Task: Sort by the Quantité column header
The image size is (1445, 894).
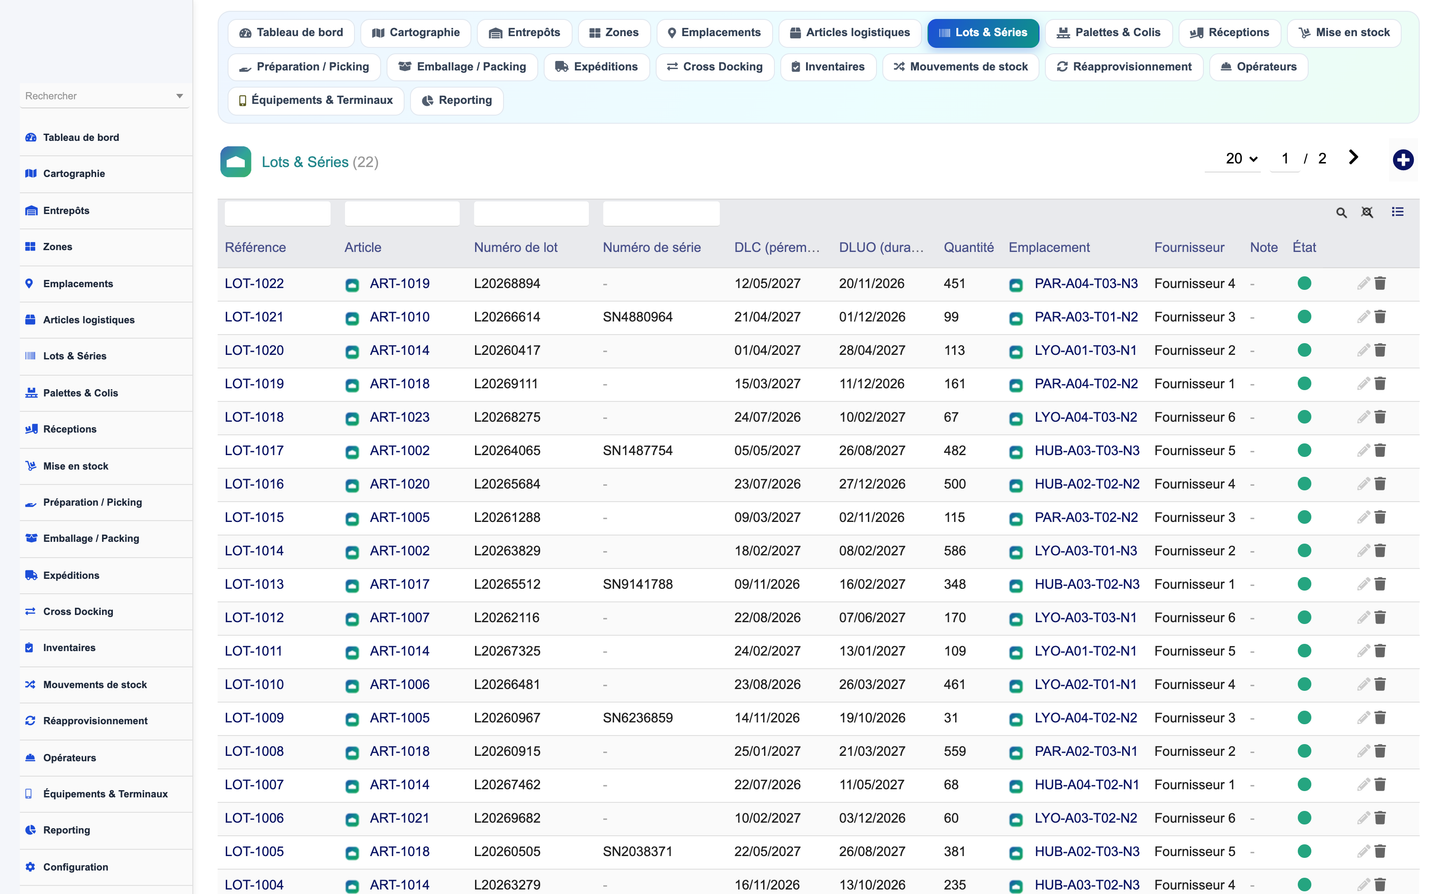Action: 968,247
